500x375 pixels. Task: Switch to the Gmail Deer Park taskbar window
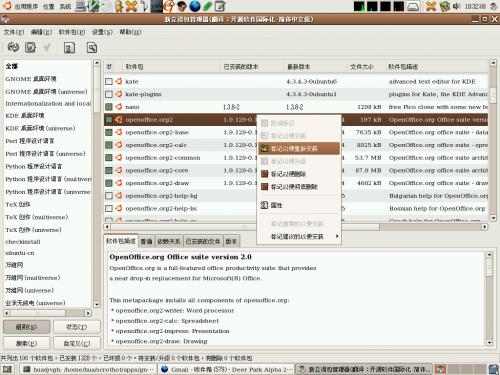coord(227,369)
